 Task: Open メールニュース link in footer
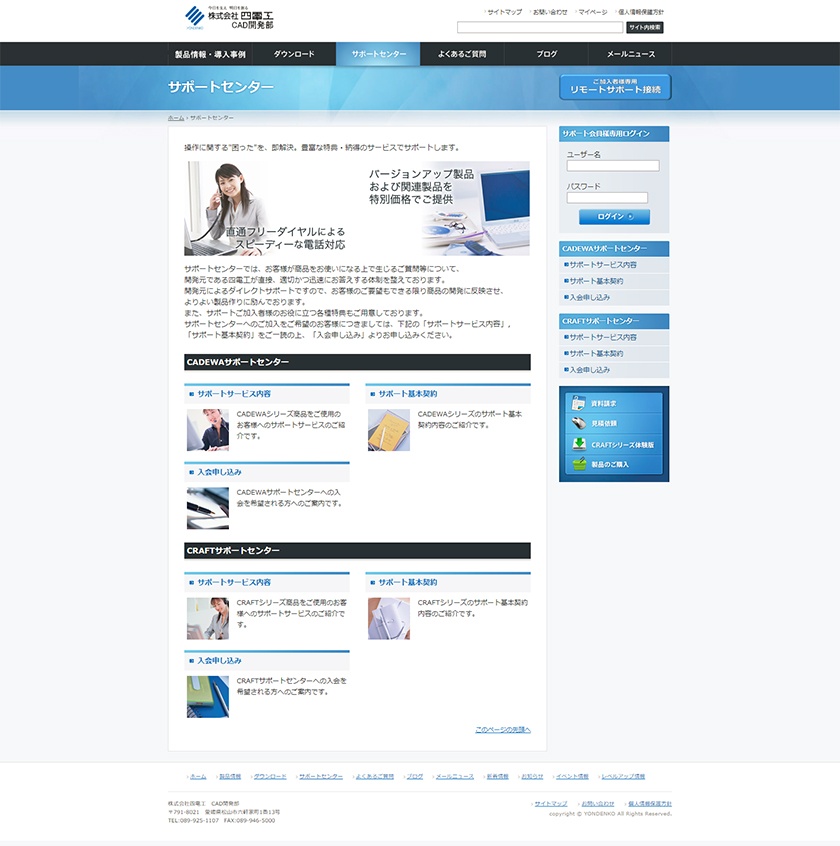point(454,776)
